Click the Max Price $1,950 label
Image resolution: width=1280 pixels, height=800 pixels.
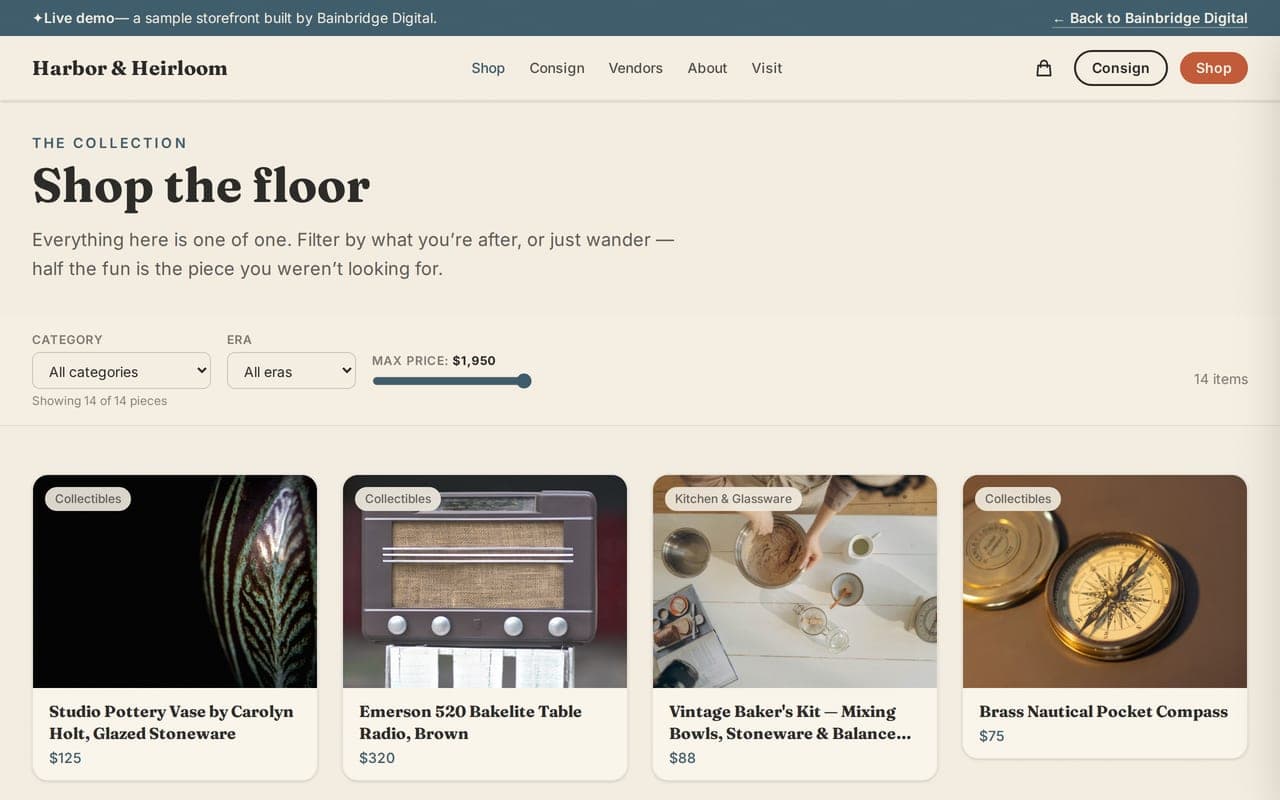point(434,361)
